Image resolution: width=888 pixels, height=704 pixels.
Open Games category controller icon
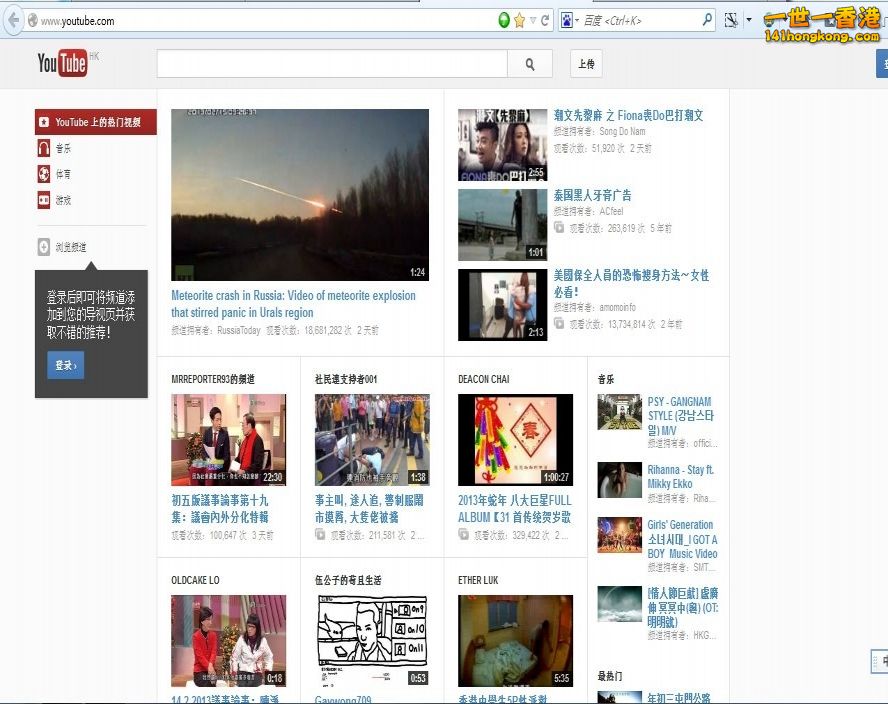tap(44, 200)
